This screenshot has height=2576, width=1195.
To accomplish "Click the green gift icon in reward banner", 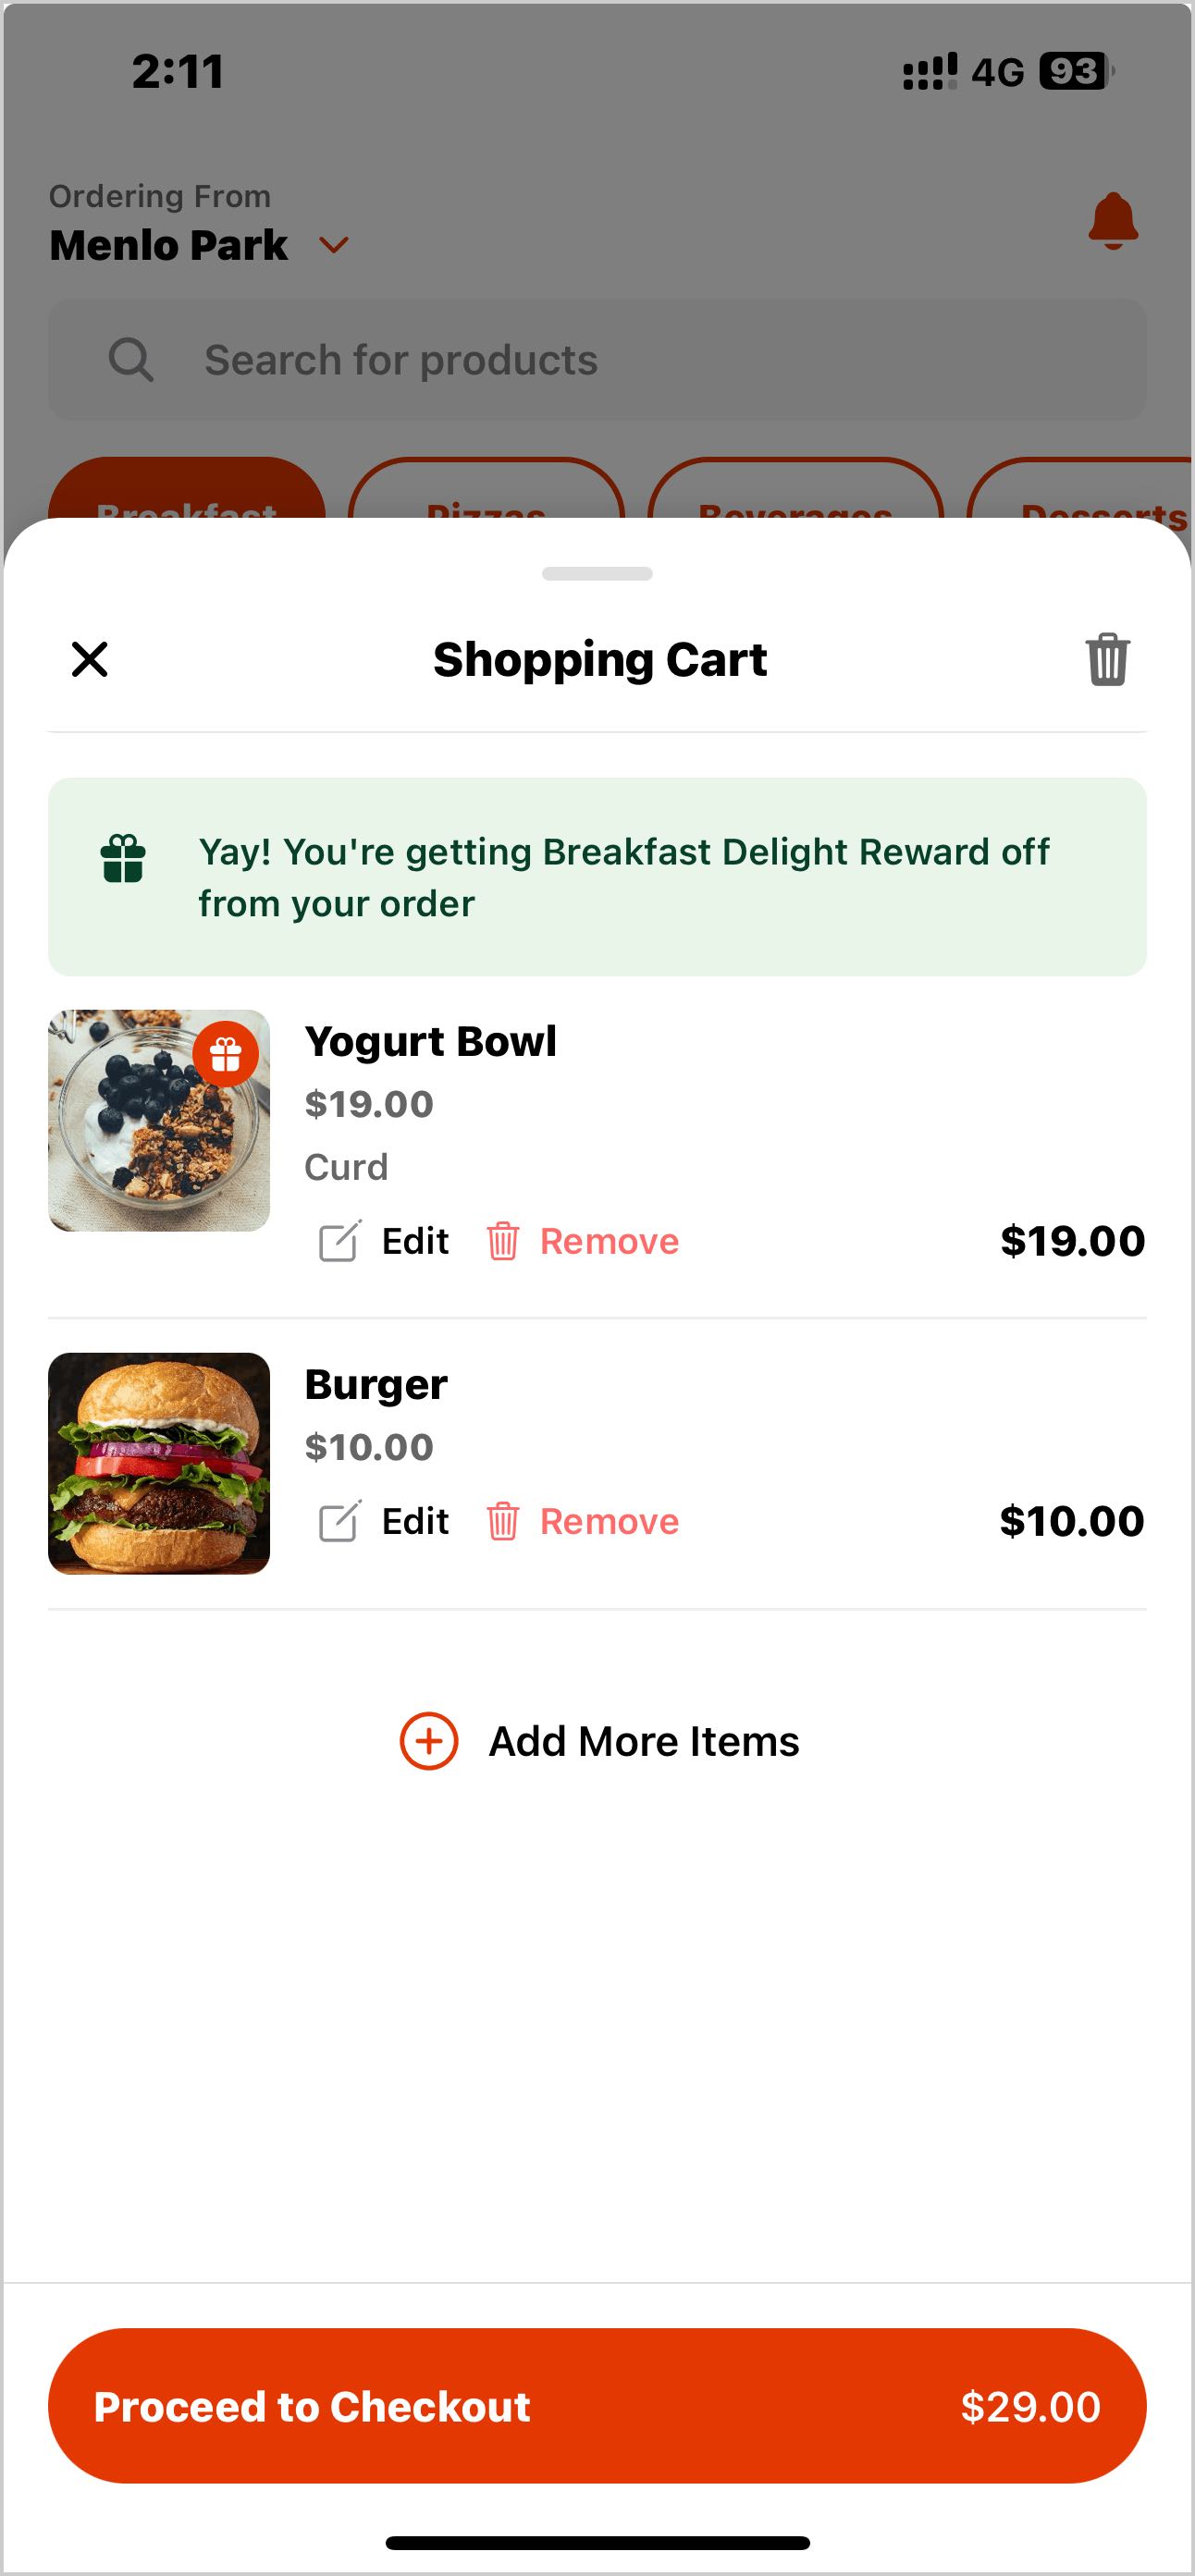I will [123, 859].
